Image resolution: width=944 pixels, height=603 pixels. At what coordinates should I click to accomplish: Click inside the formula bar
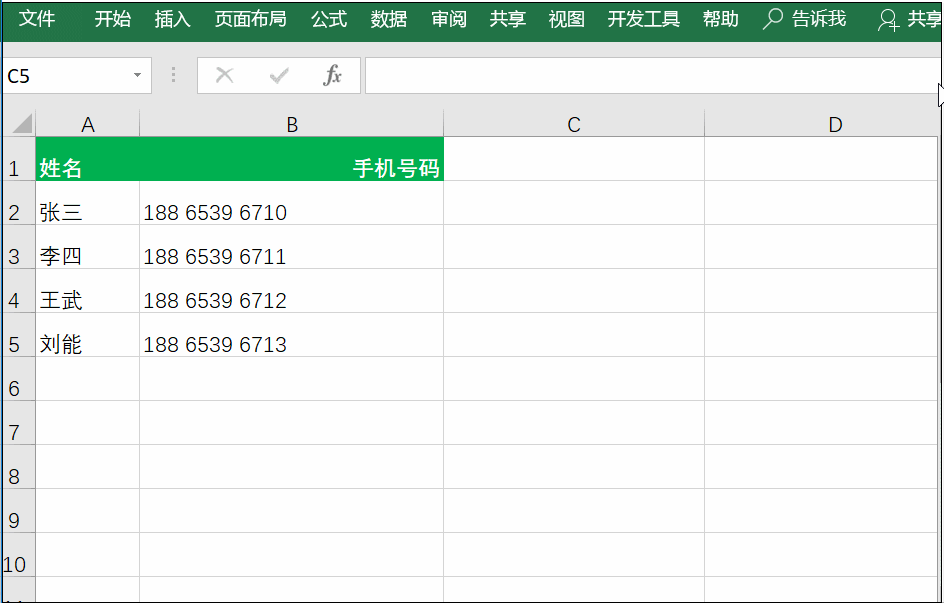(x=653, y=76)
